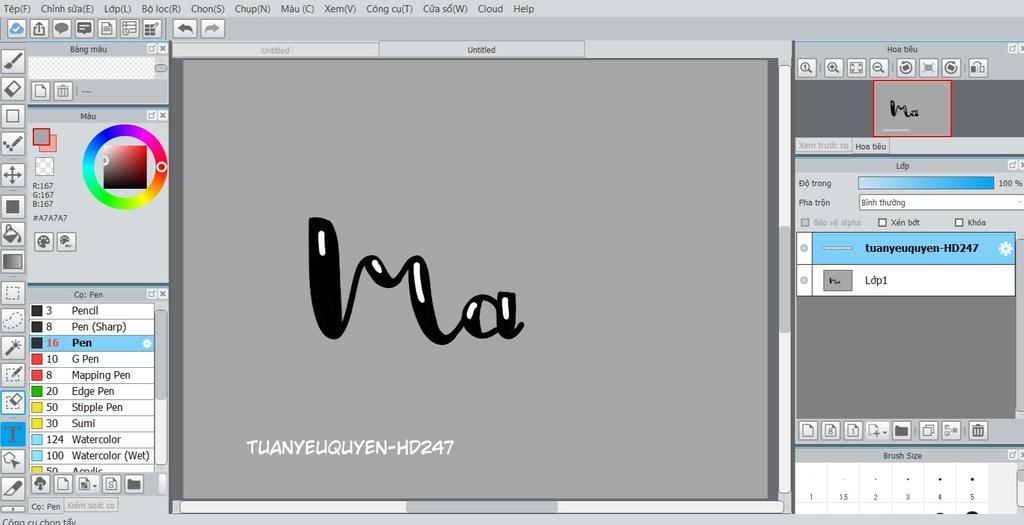
Task: Add a new folder layer
Action: click(902, 430)
